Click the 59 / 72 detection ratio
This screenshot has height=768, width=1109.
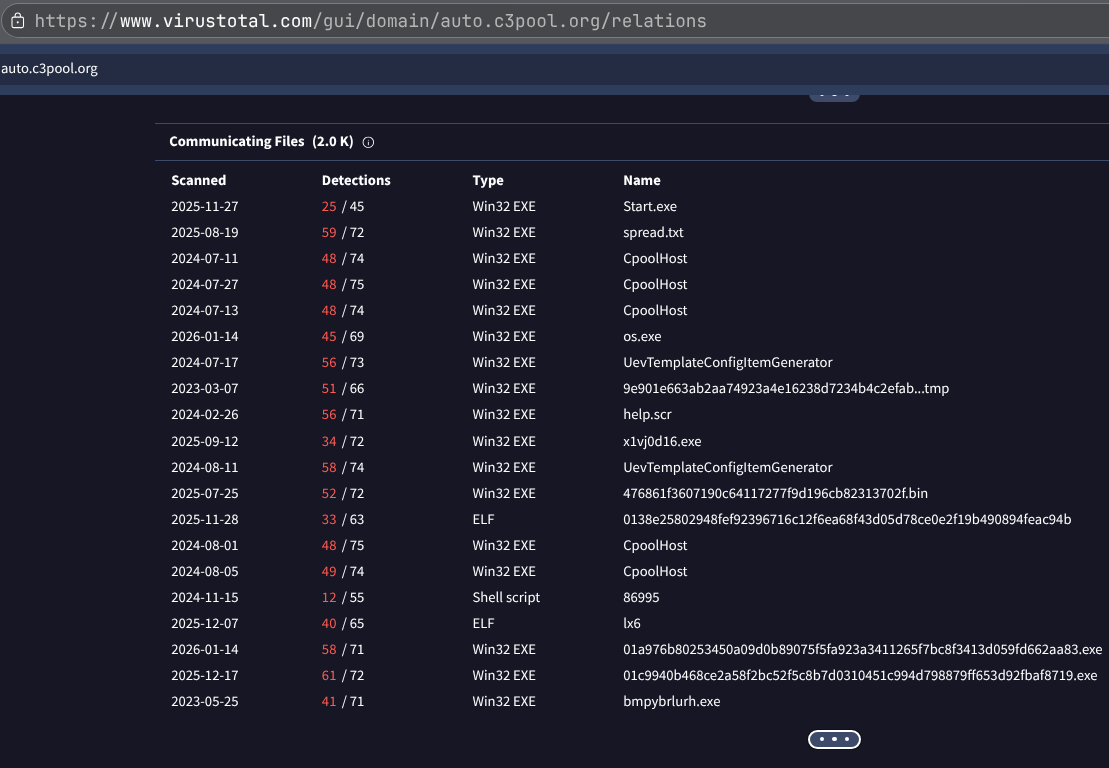(343, 233)
